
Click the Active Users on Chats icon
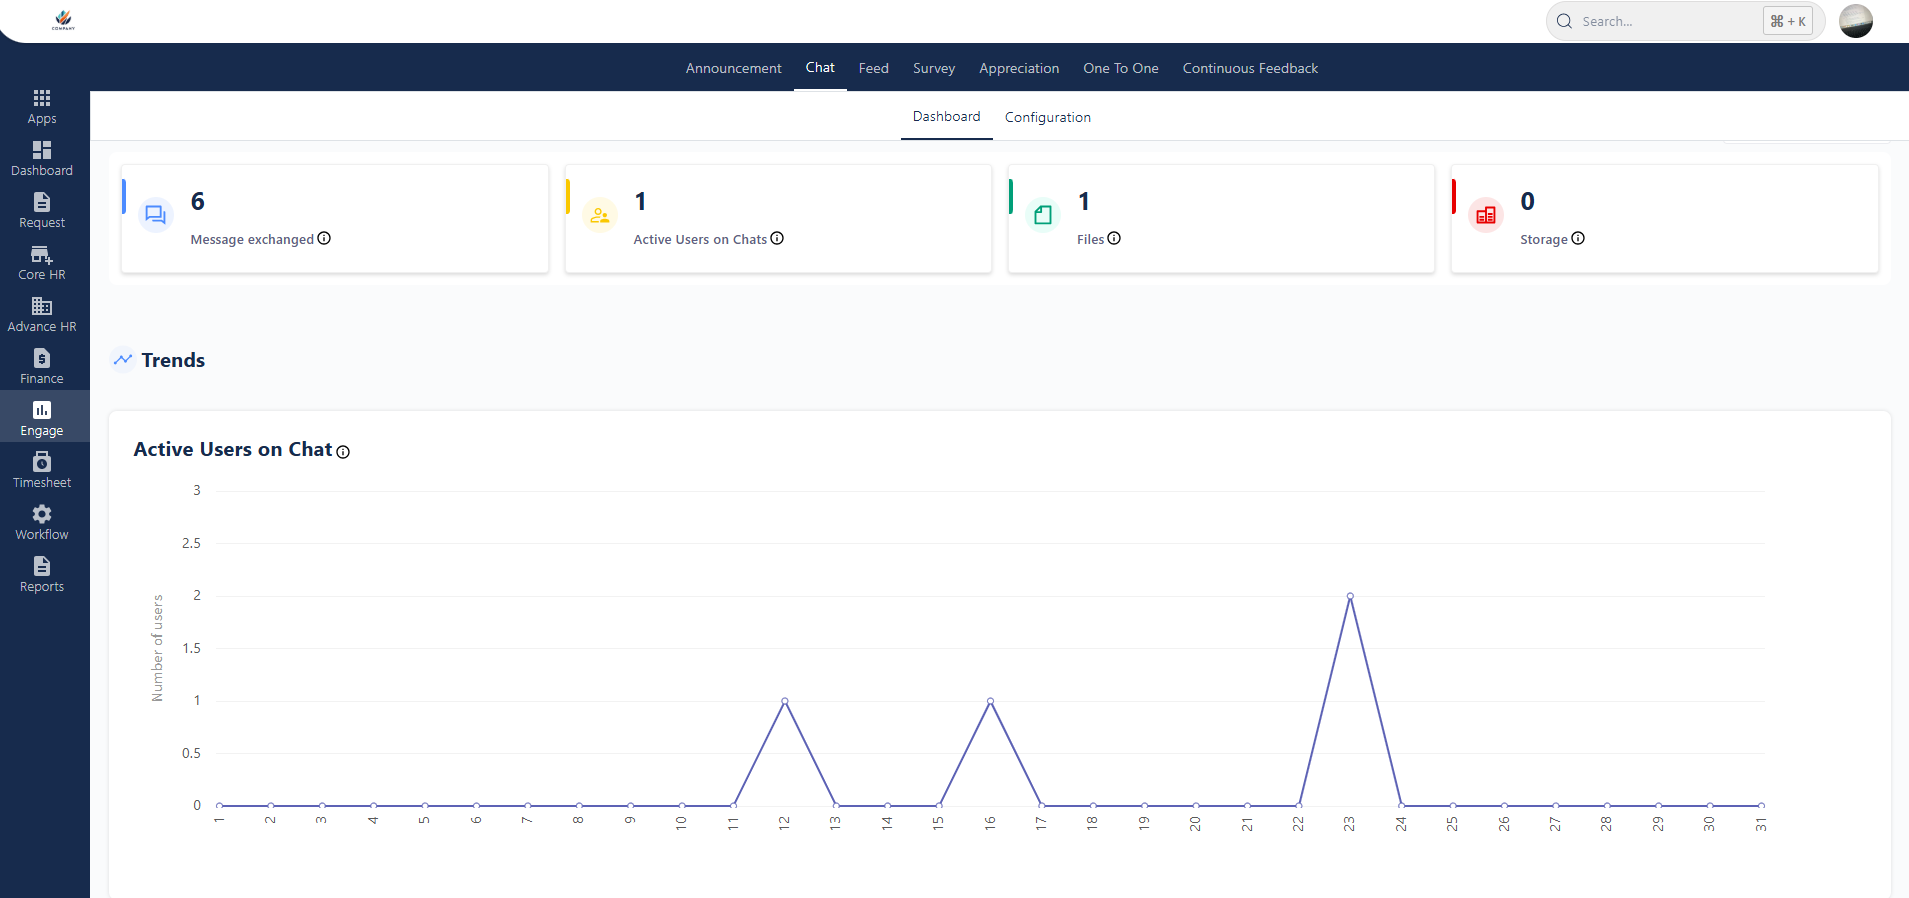click(600, 215)
